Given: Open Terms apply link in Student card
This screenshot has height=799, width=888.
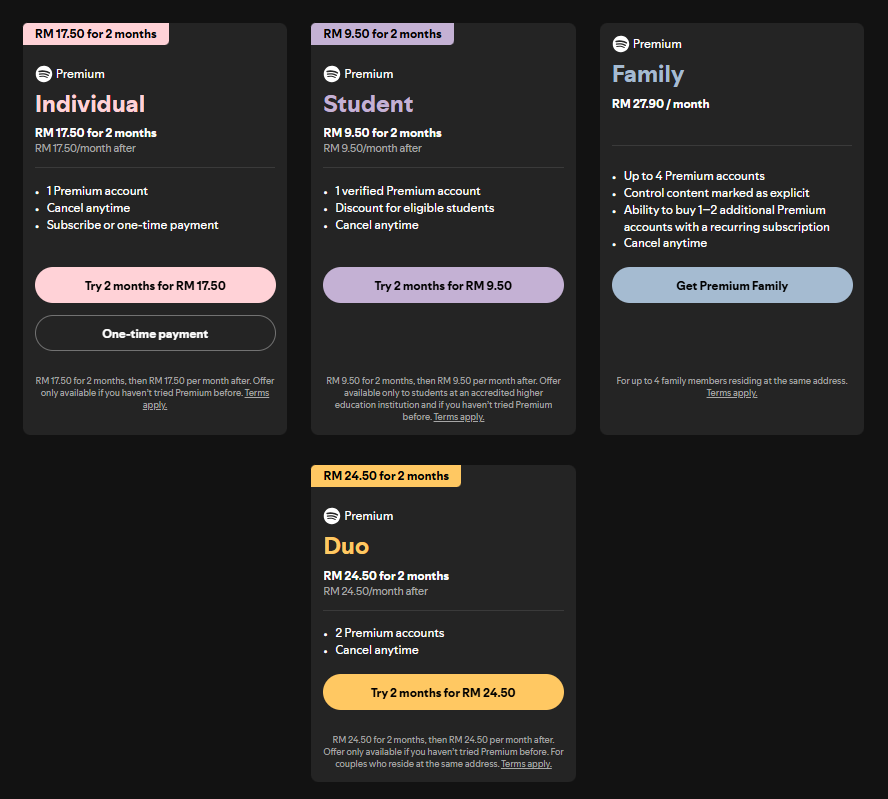Looking at the screenshot, I should (x=459, y=417).
